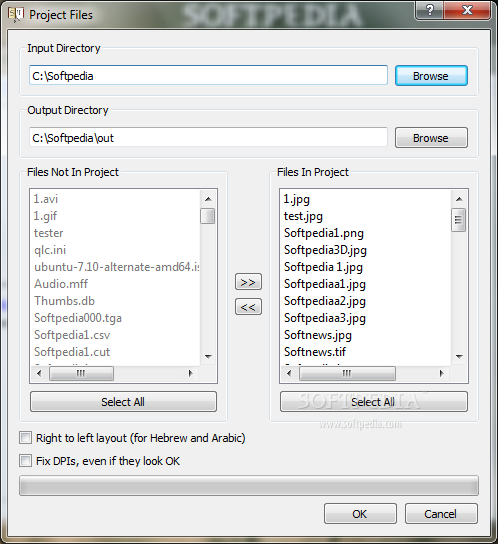
Task: Cancel the Project Files dialog
Action: click(441, 514)
